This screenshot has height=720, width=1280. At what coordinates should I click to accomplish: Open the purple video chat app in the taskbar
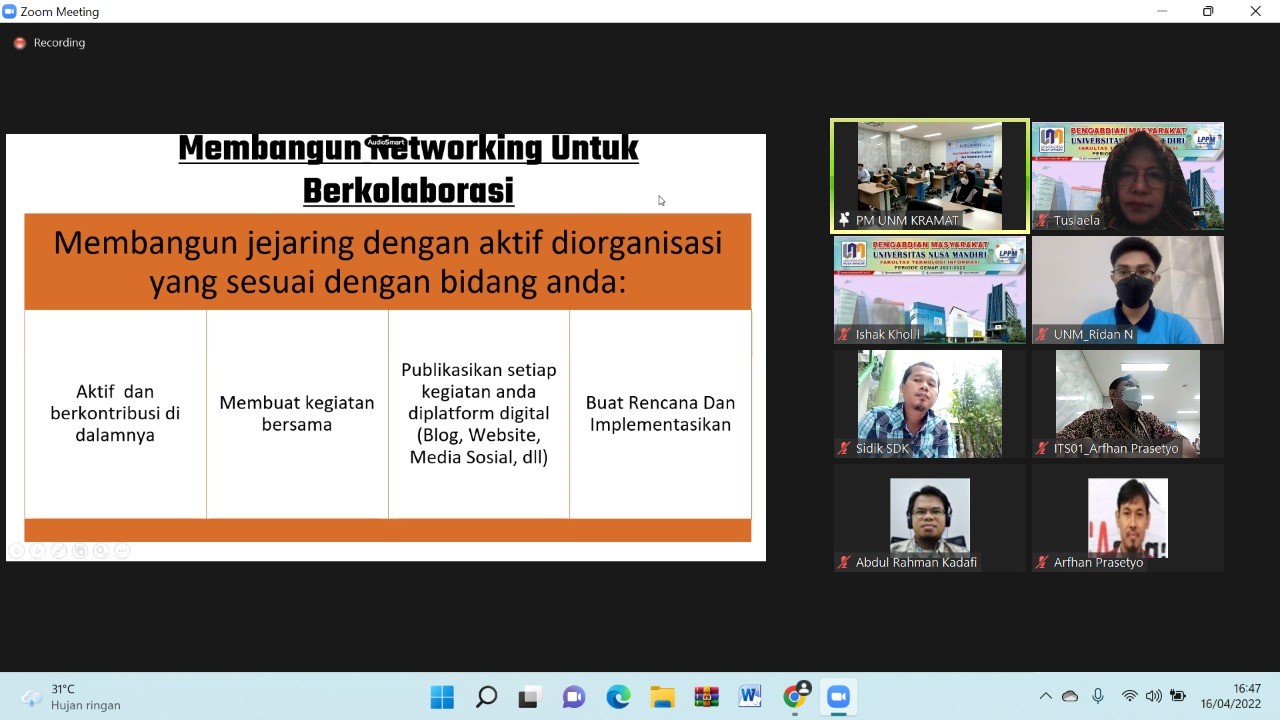pos(574,697)
